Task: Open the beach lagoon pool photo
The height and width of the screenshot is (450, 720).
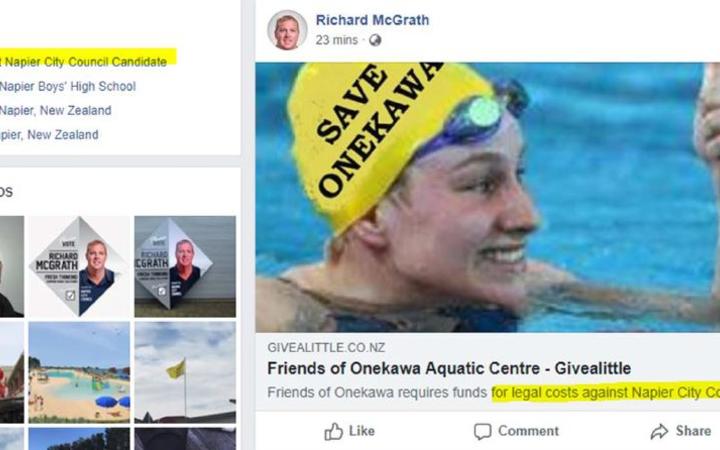Action: [x=79, y=372]
